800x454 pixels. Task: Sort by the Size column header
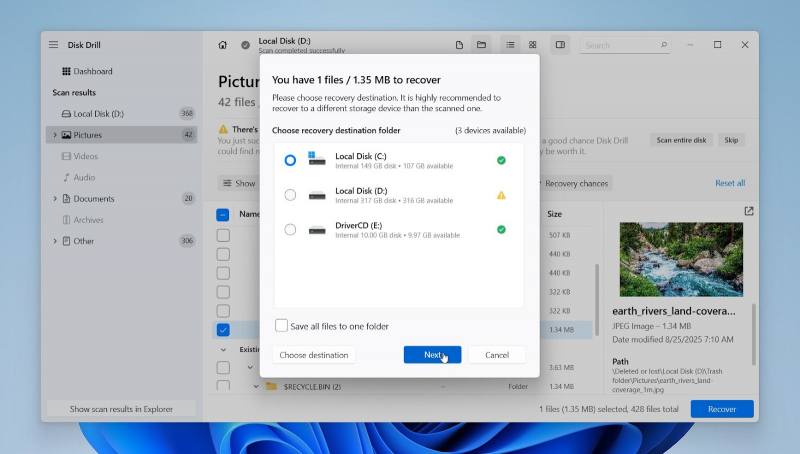(x=554, y=214)
